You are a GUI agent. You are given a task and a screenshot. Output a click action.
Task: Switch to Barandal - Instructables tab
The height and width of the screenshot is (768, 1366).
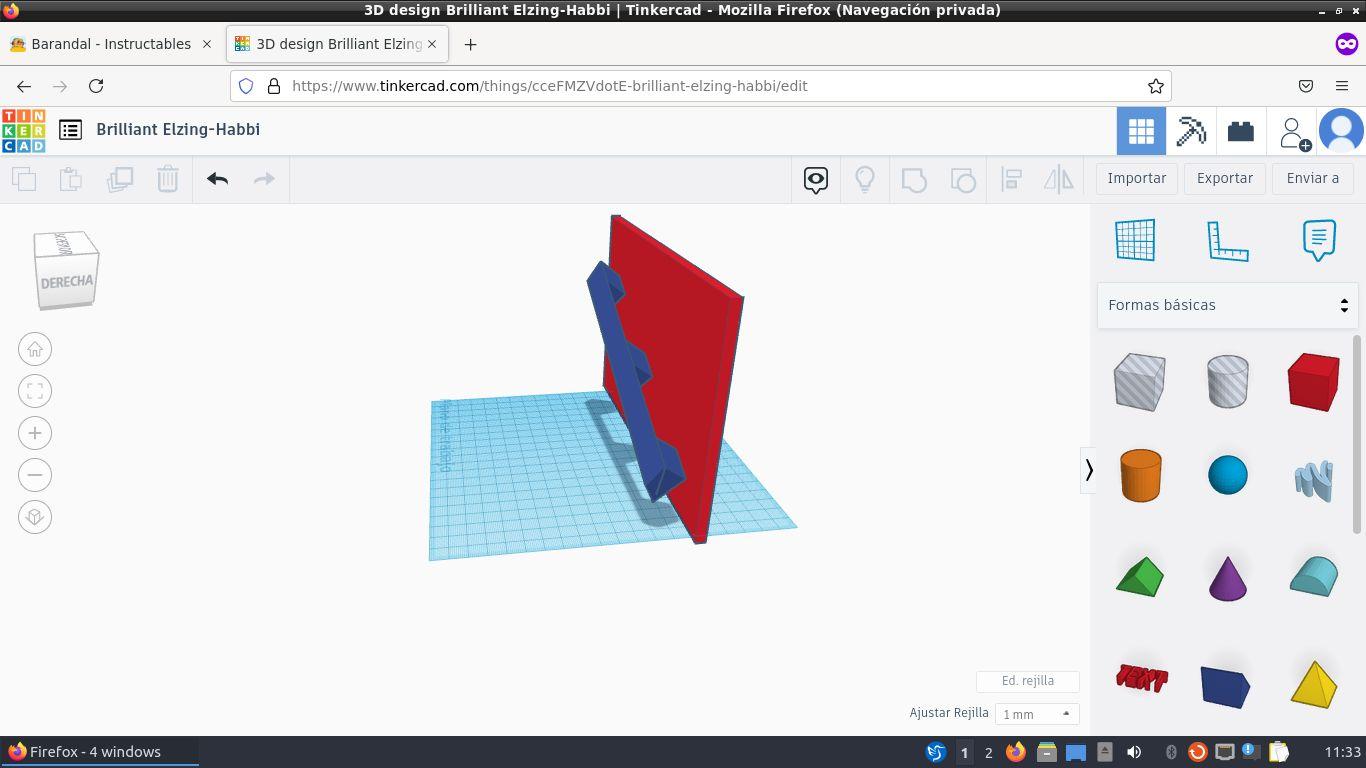click(110, 44)
